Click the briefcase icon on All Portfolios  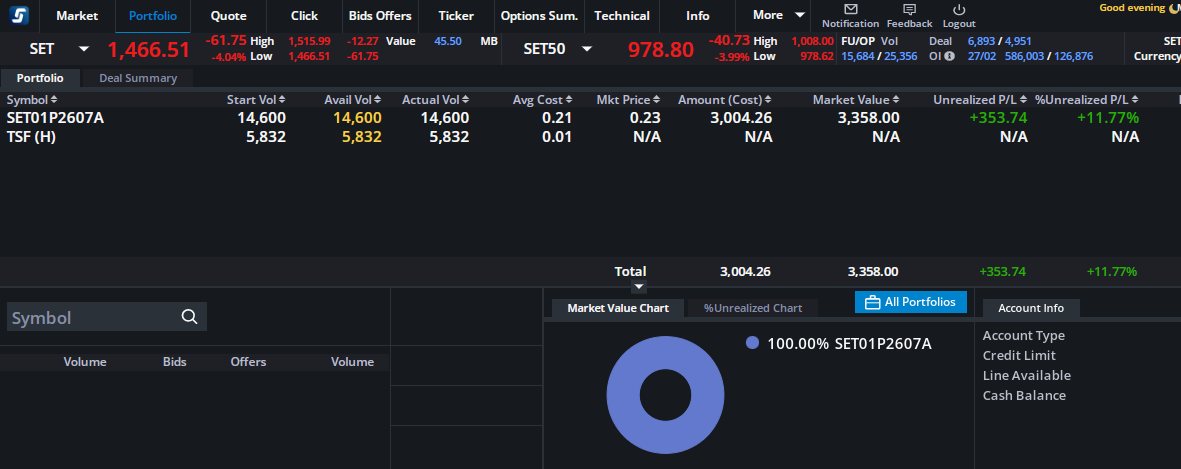tap(872, 303)
